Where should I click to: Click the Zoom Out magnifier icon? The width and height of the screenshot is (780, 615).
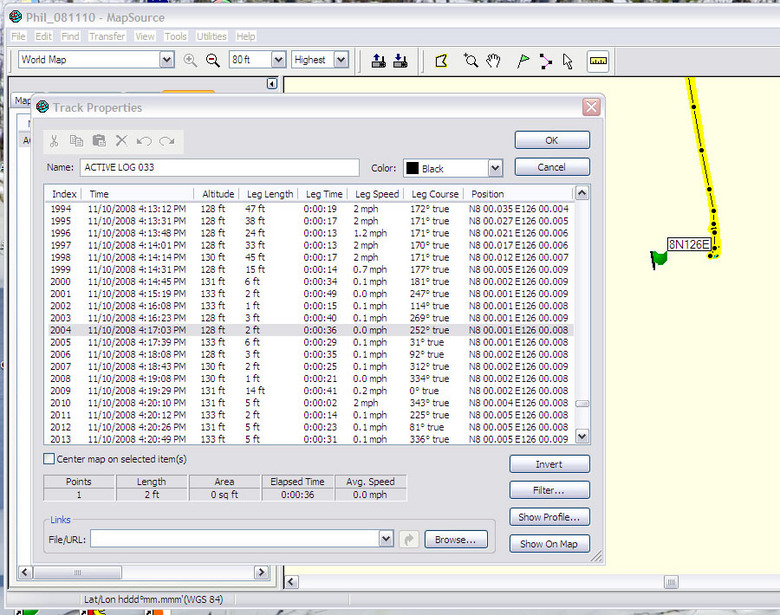[213, 60]
